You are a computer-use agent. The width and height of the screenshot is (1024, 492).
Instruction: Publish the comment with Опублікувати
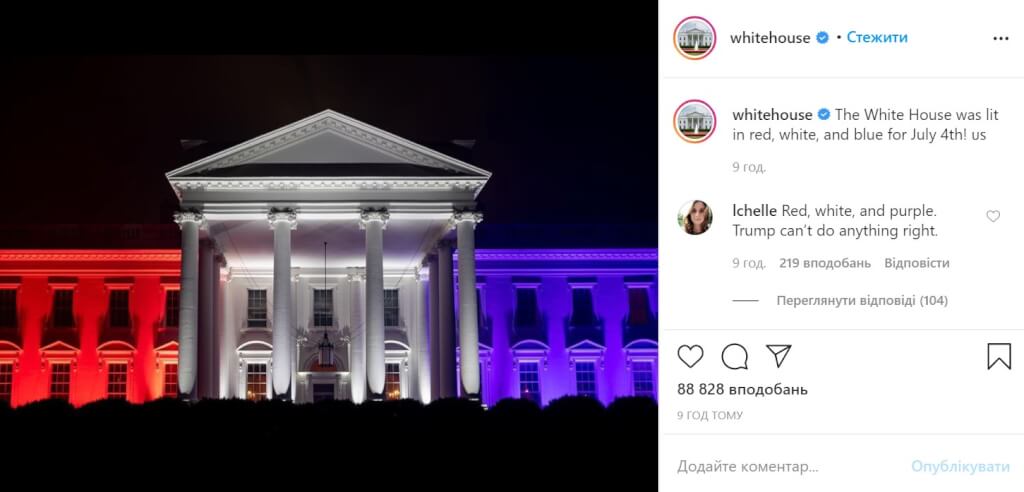961,467
